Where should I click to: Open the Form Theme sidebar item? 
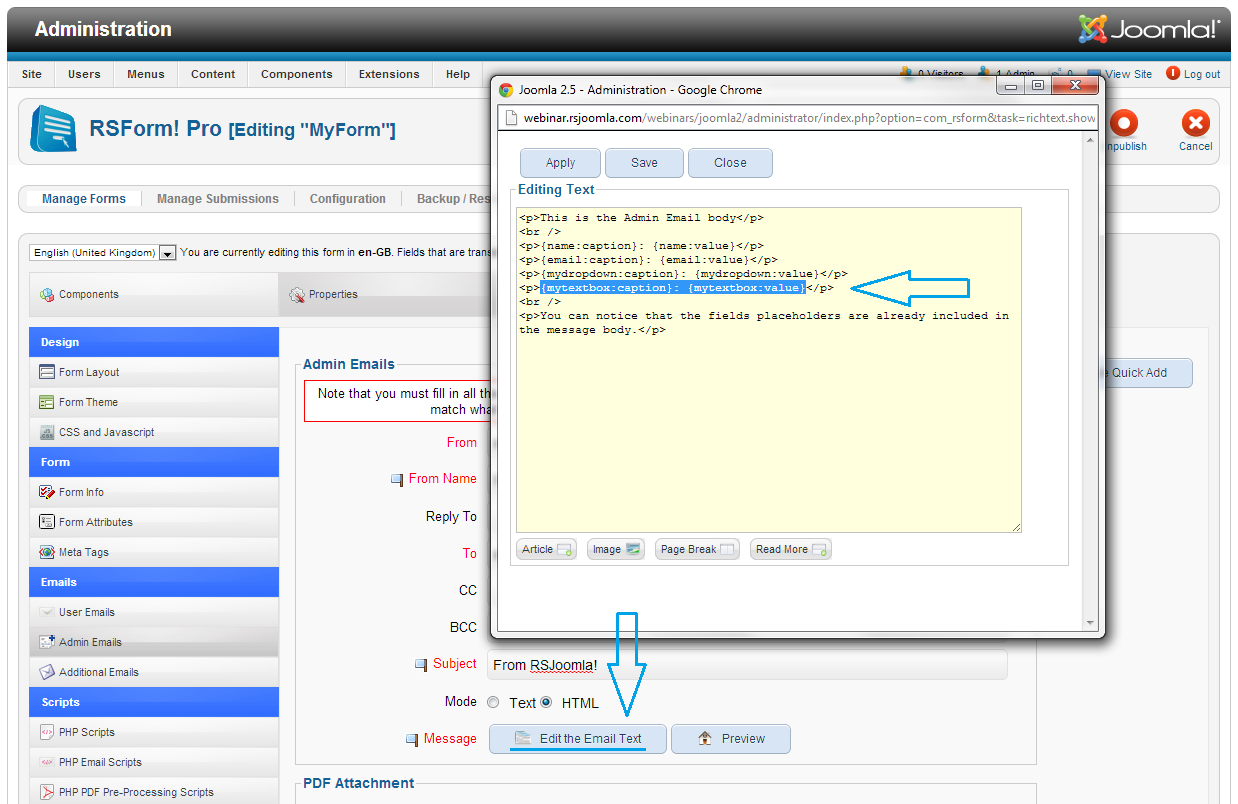coord(154,402)
